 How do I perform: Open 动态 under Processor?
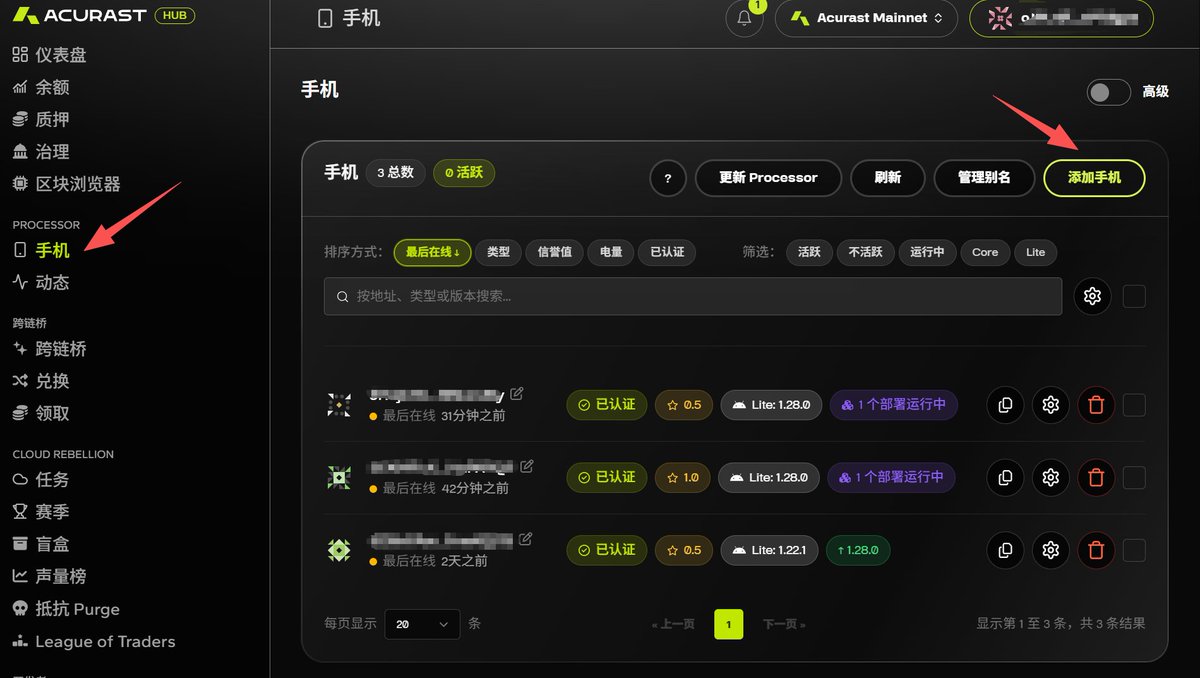tap(41, 283)
